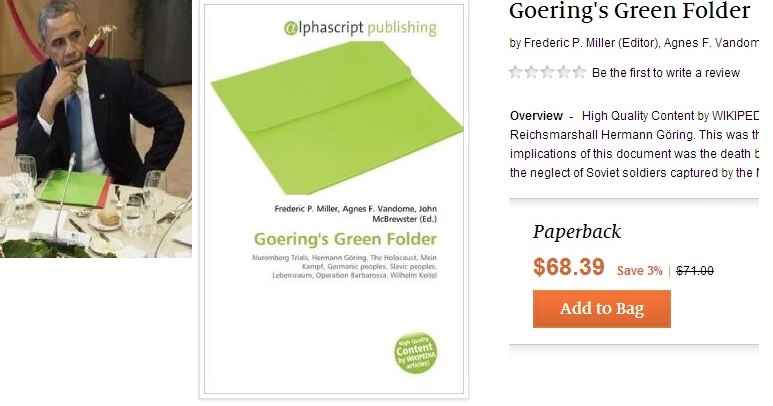This screenshot has width=773, height=406.
Task: Open 'Be the first to write a review'
Action: 666,73
